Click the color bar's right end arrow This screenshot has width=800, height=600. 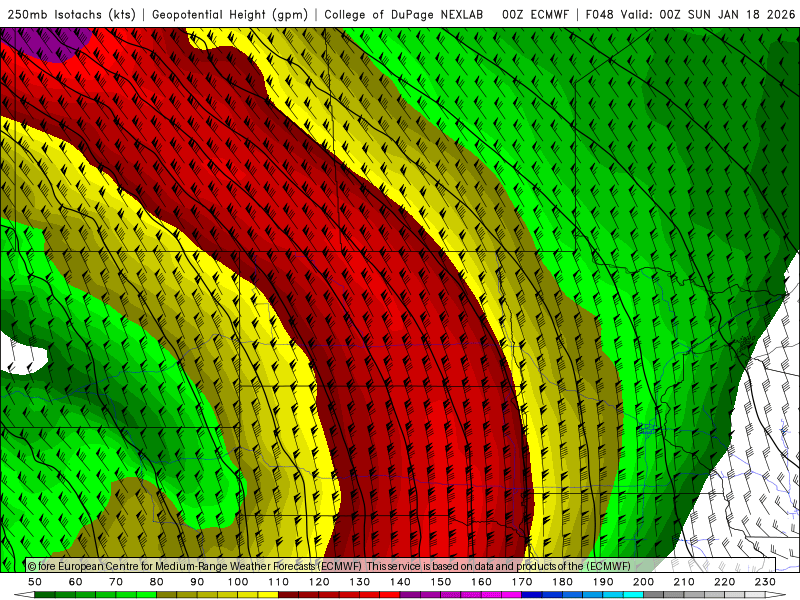776,595
